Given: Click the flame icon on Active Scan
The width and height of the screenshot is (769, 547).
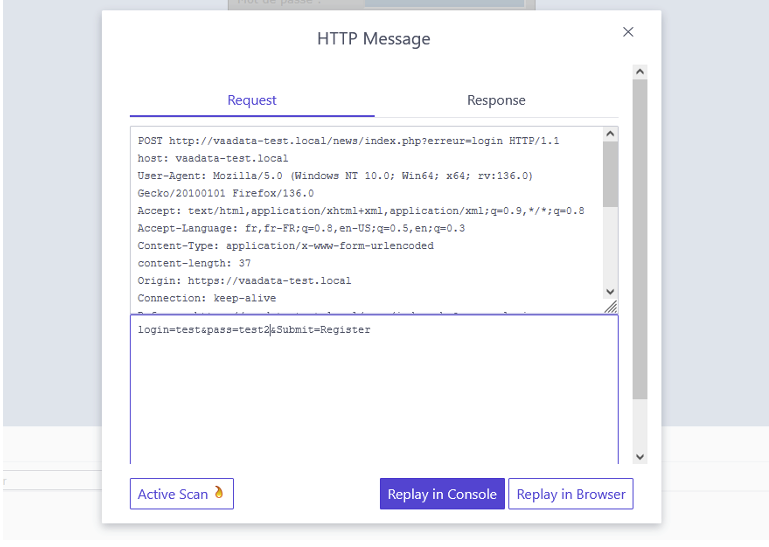Looking at the screenshot, I should (x=220, y=493).
